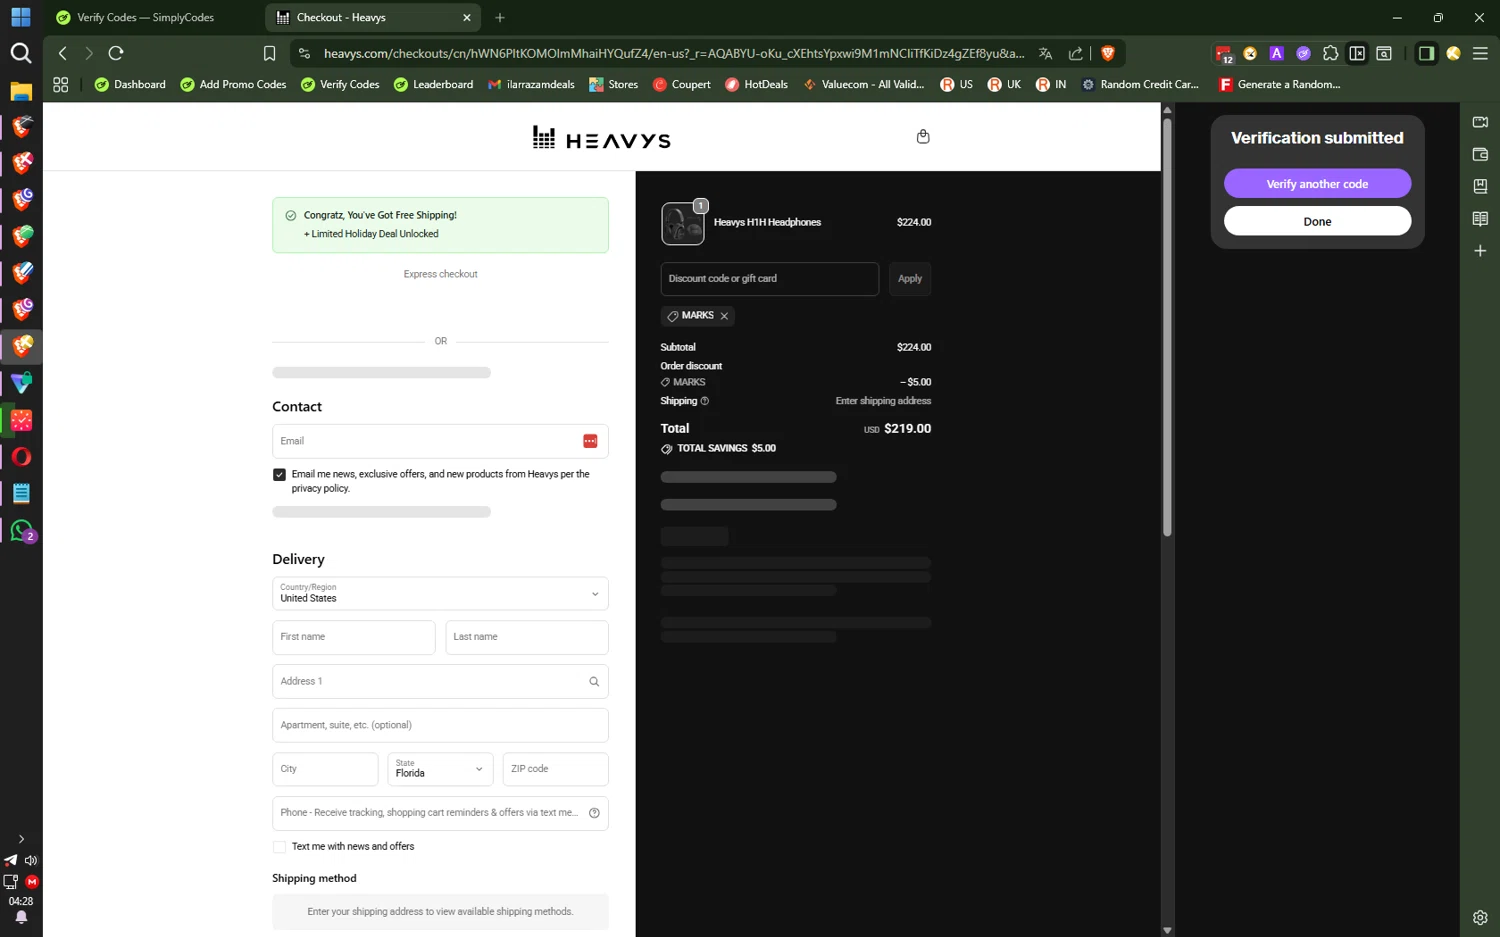The width and height of the screenshot is (1500, 937).
Task: Open the side panel wallet icon
Action: 1480,154
